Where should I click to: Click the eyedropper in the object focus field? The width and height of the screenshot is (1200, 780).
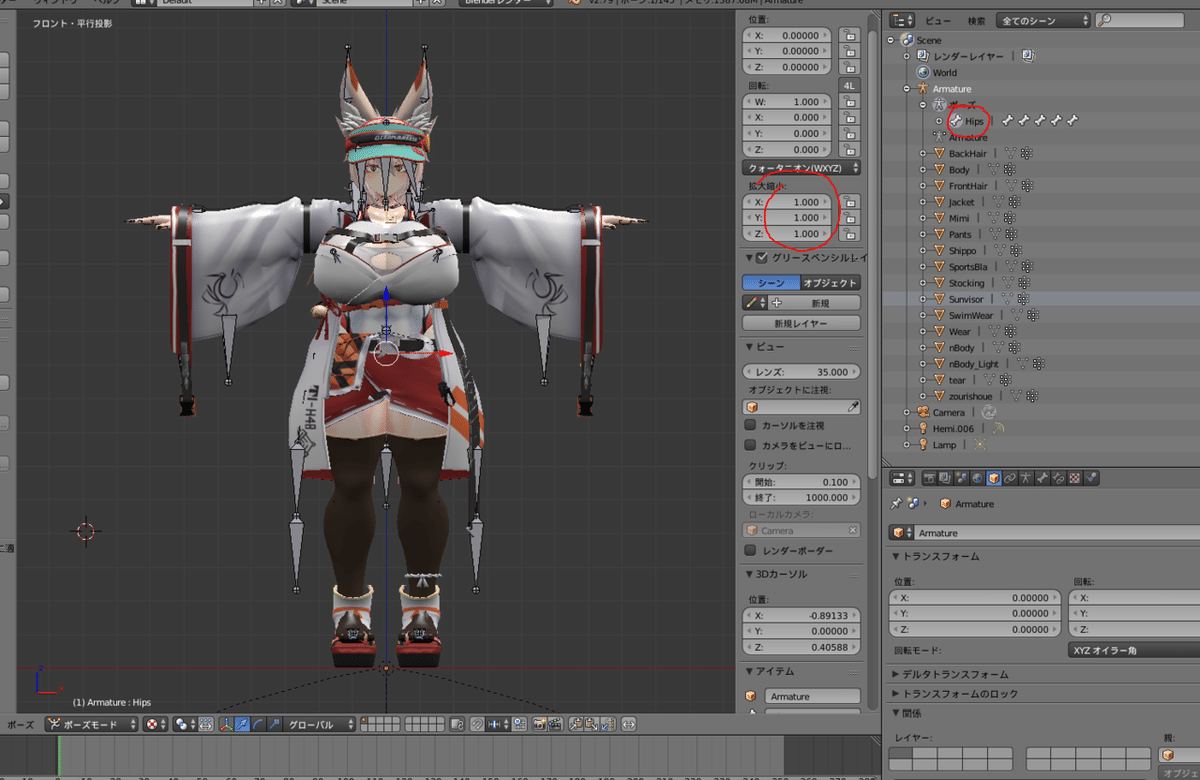click(853, 407)
